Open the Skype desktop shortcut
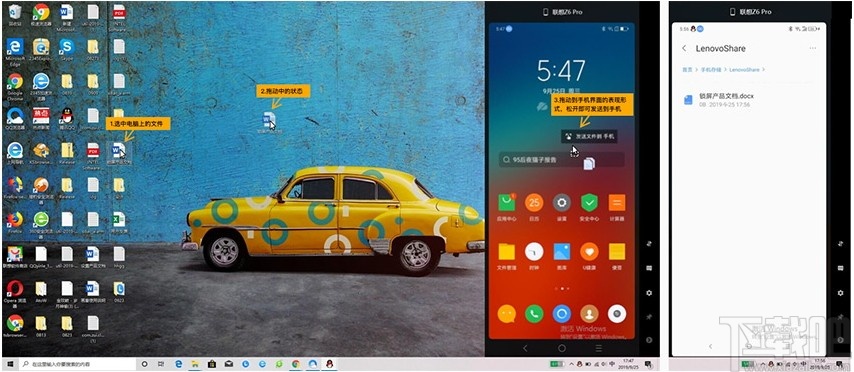 click(67, 50)
